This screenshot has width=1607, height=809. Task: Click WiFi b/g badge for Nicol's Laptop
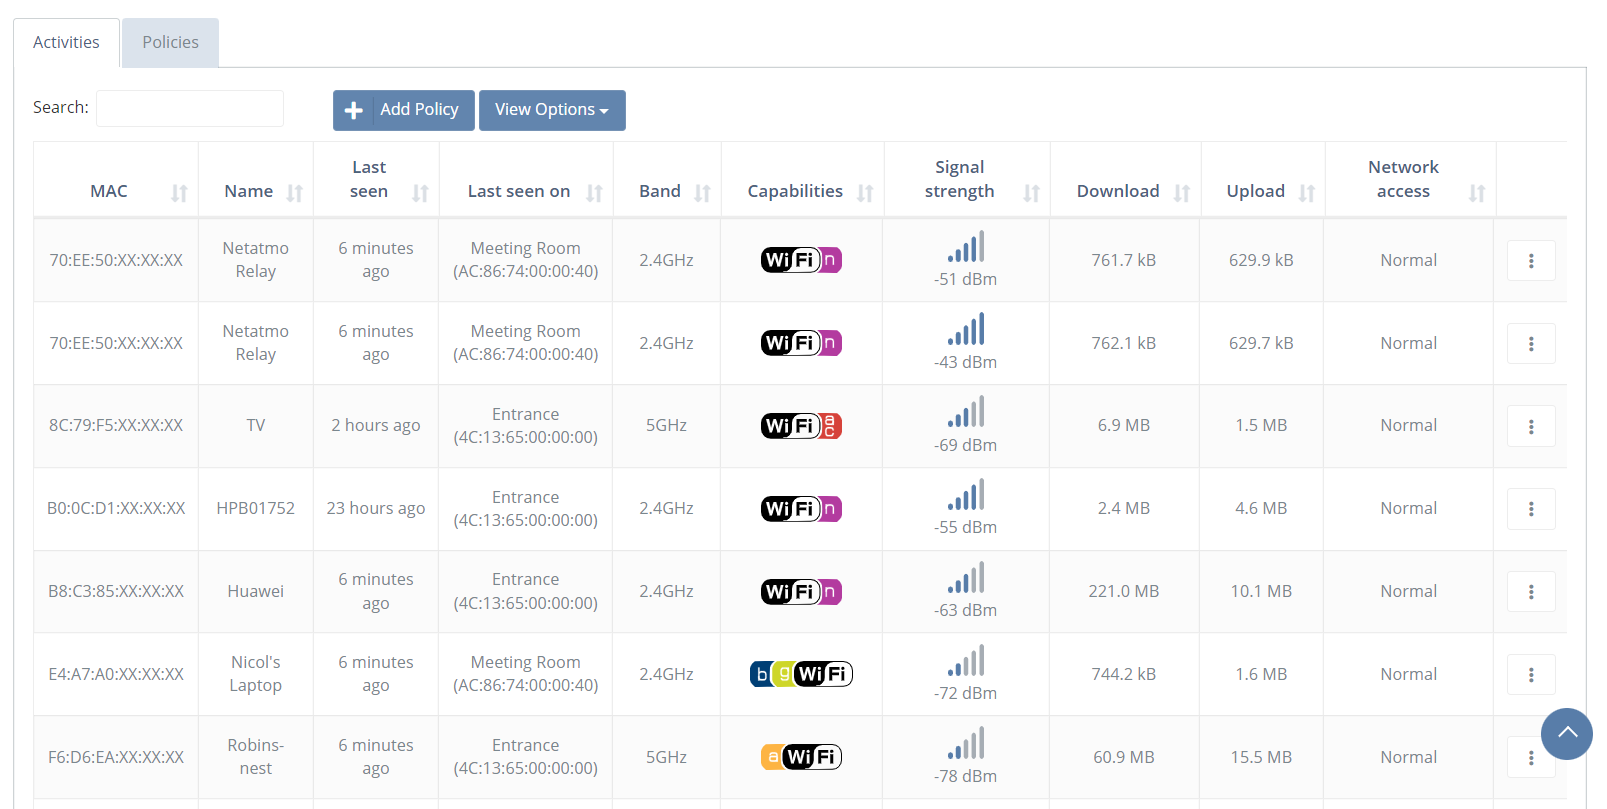tap(800, 674)
